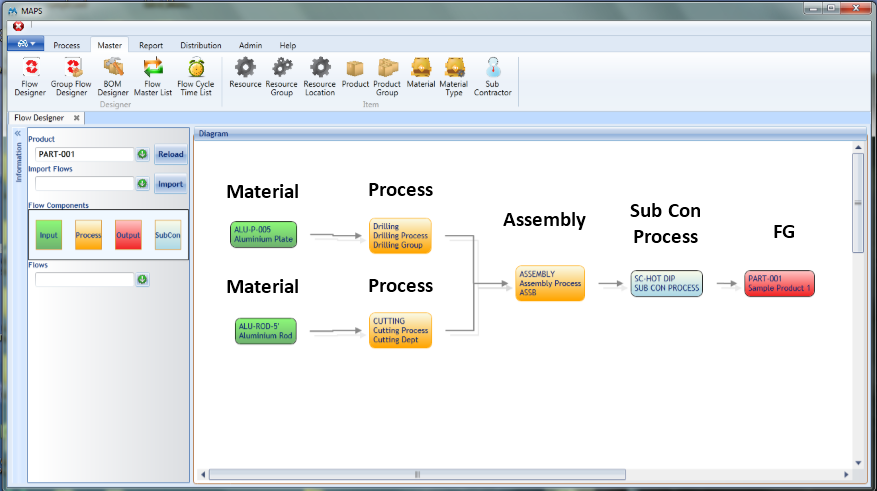This screenshot has height=491, width=877.
Task: Select the ALU-P-005 Aluminium Plate node
Action: 263,234
